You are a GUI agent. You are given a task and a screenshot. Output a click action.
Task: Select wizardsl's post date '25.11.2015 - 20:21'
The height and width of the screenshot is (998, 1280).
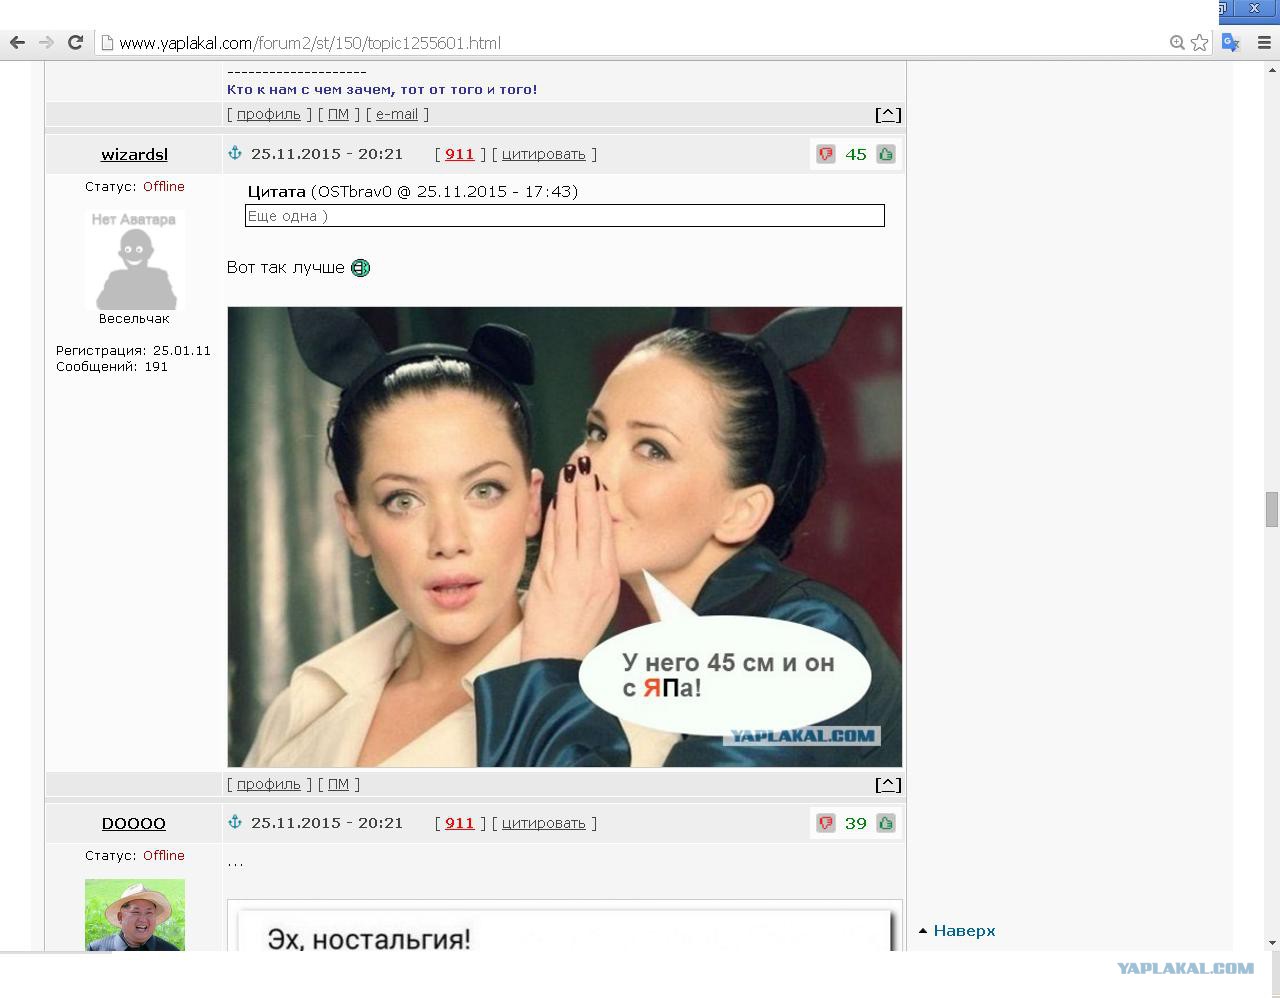click(x=327, y=154)
